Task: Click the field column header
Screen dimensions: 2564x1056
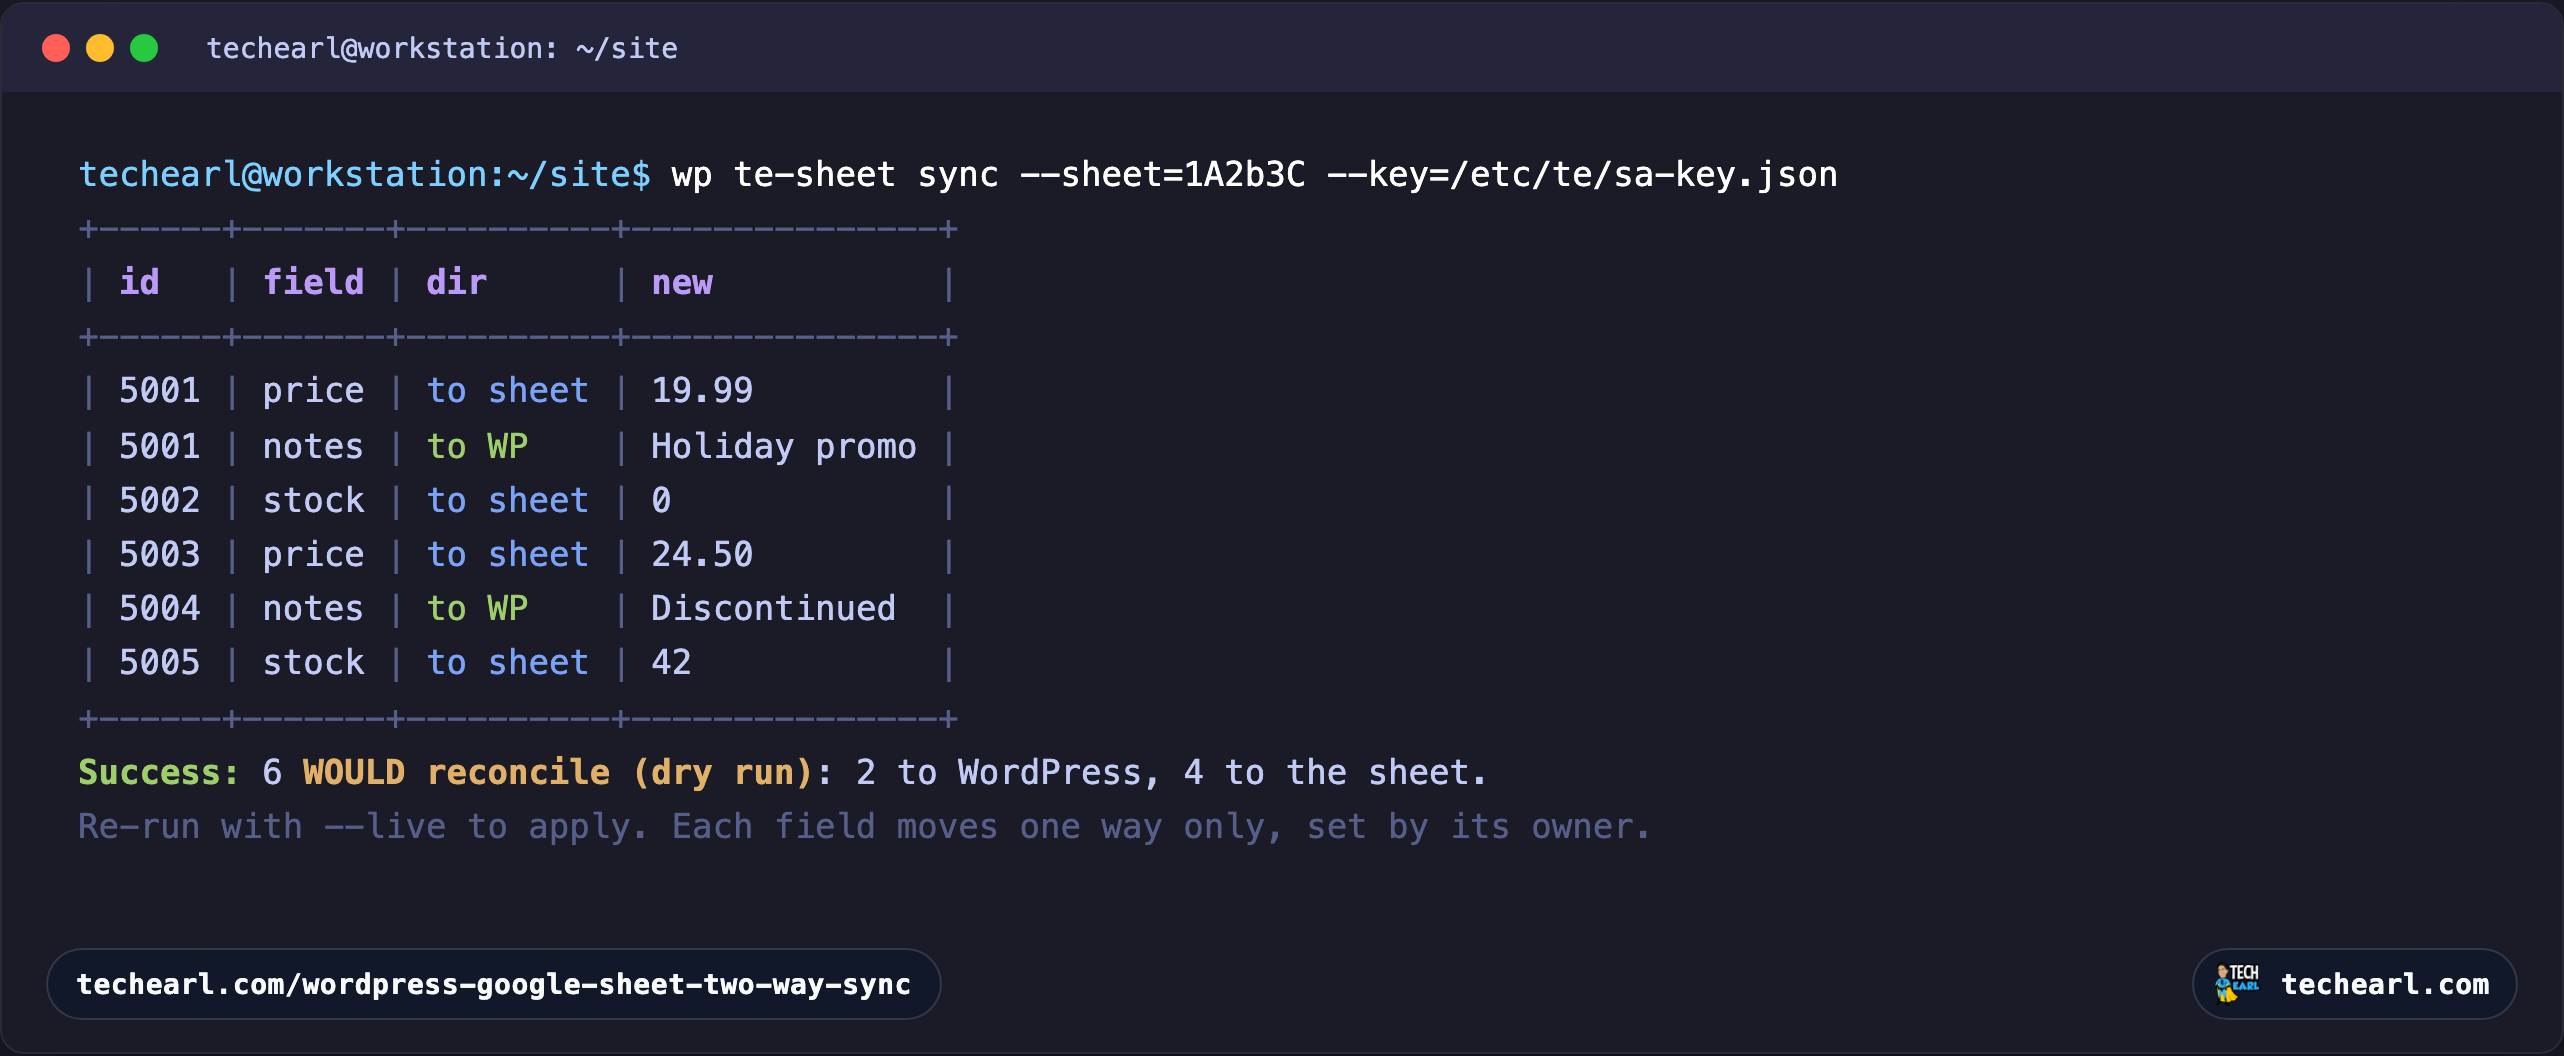Action: 314,283
